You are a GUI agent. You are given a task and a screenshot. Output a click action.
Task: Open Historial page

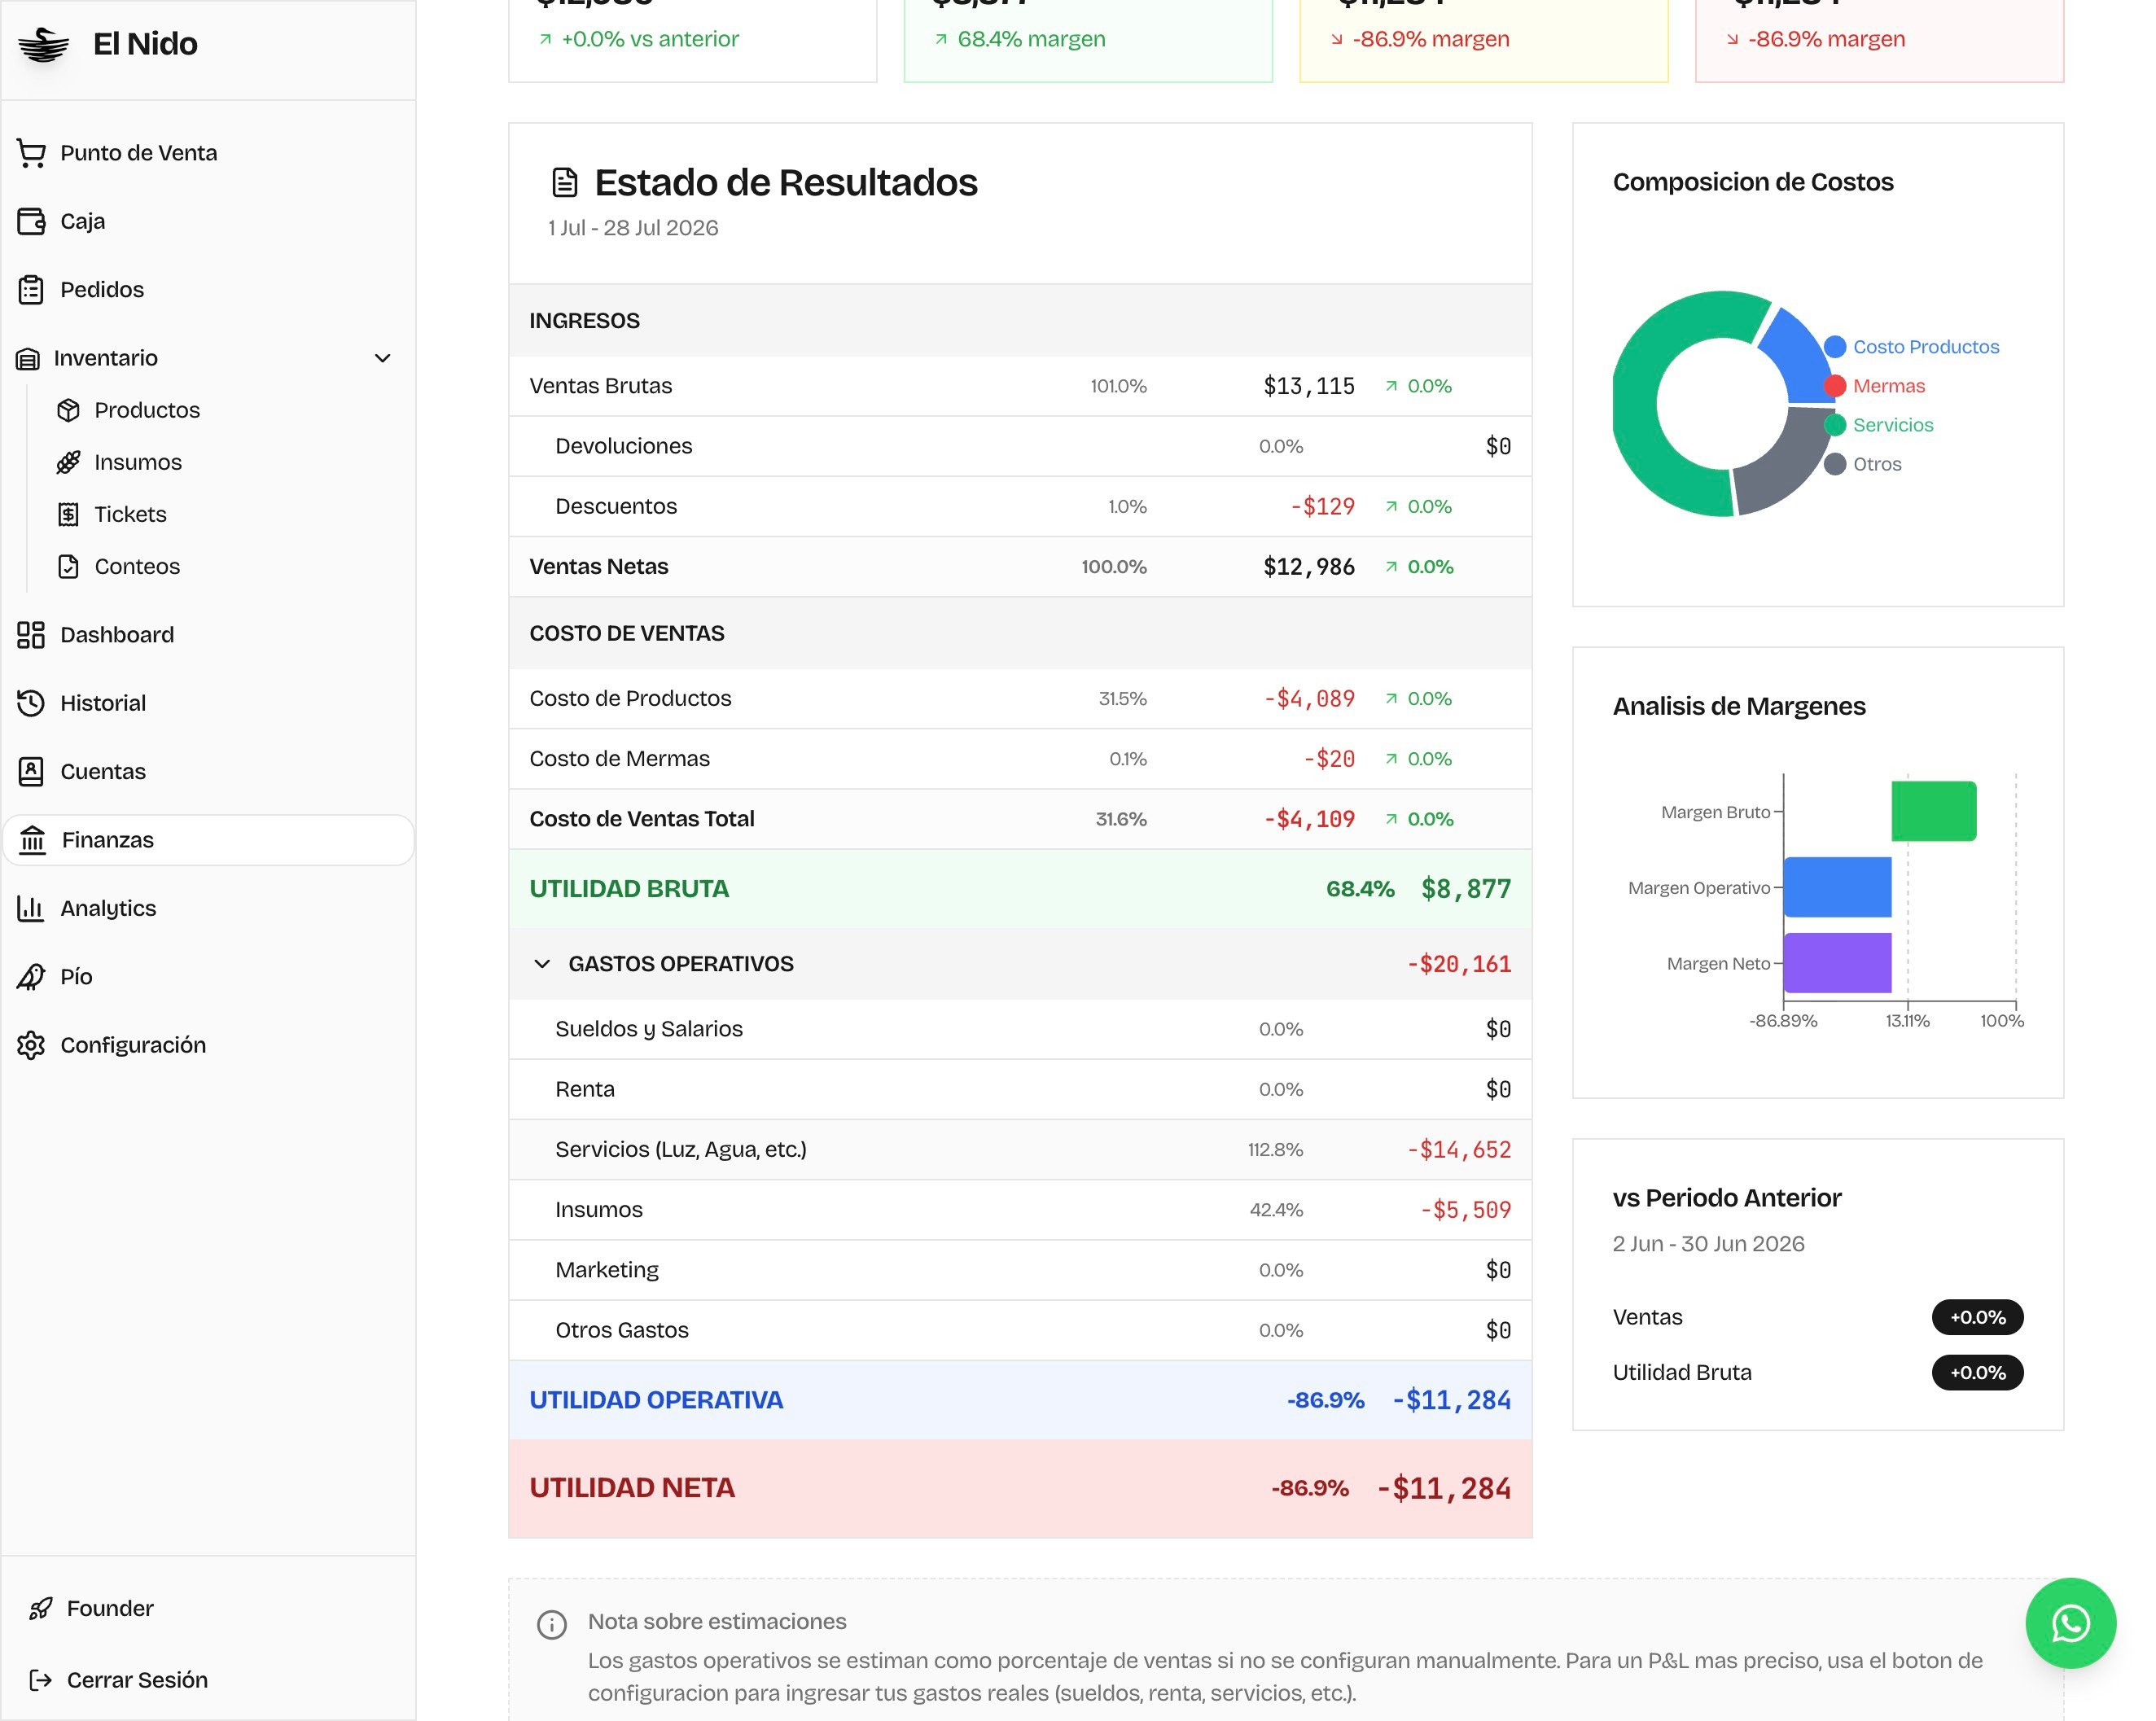208,703
